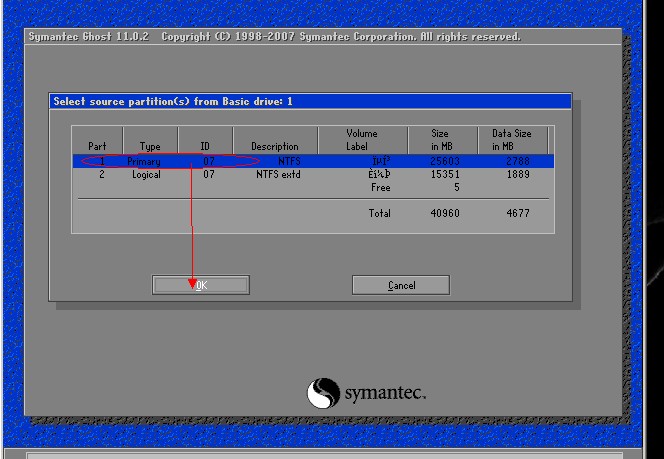Screen dimensions: 664x459
Task: Click the NTFS description cell
Action: click(289, 161)
